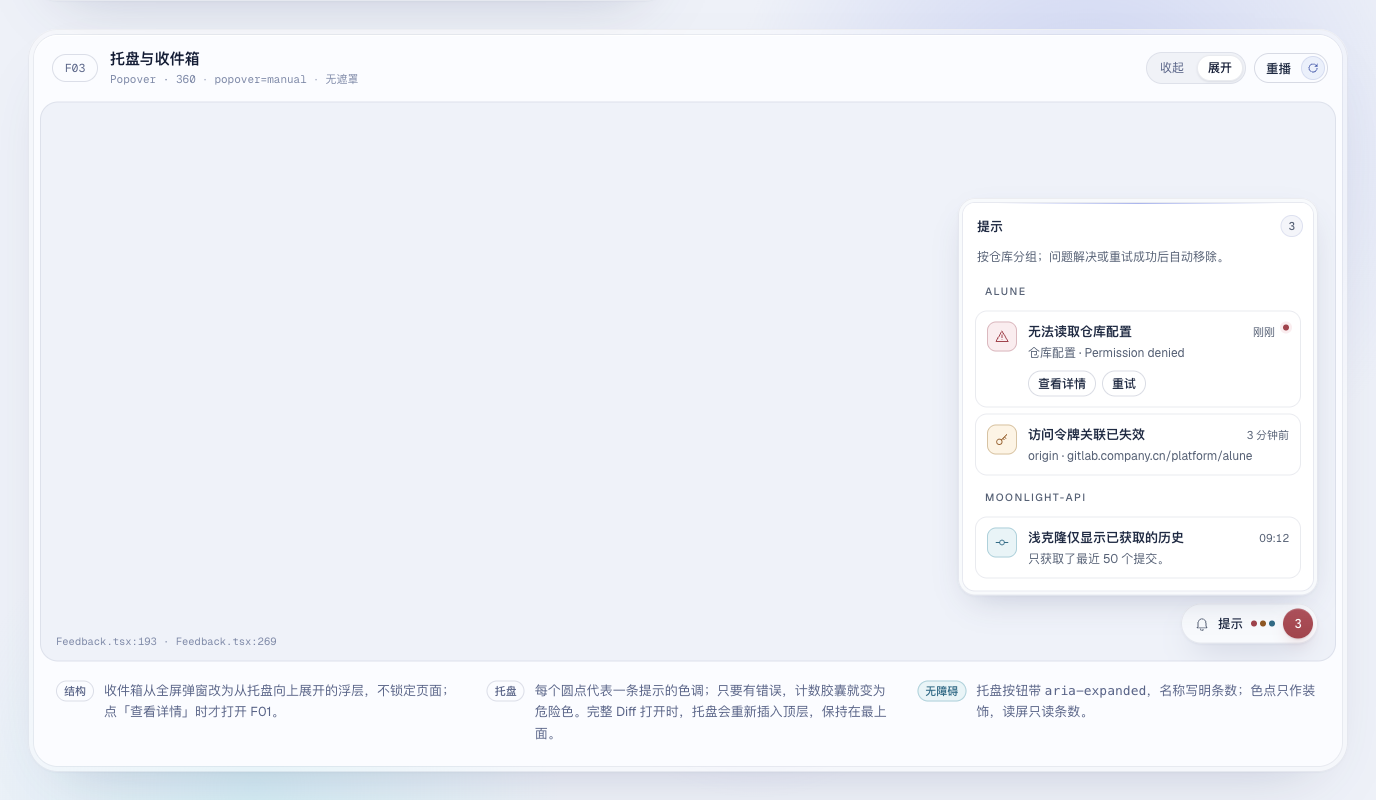Click the source reference Feedback.tsx:269
This screenshot has height=800, width=1376.
tap(226, 642)
